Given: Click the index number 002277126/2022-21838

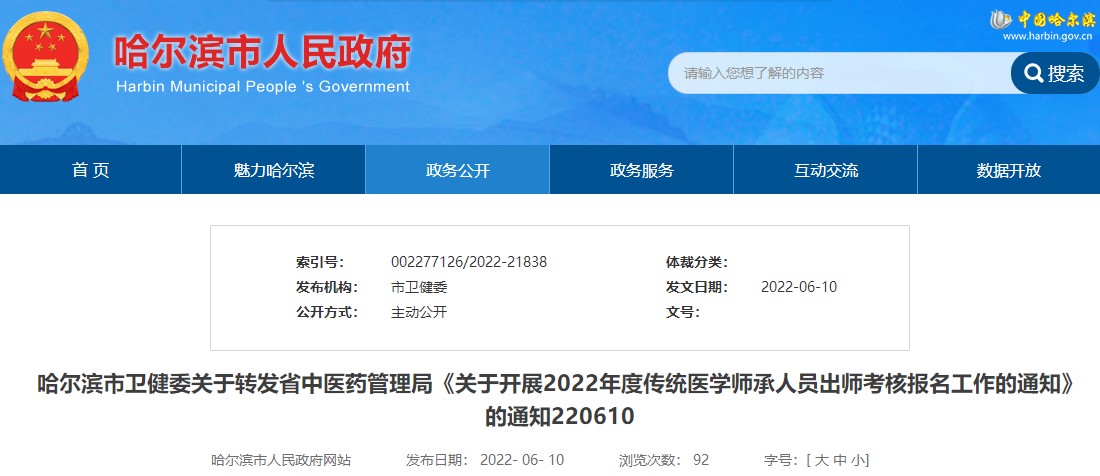Looking at the screenshot, I should pyautogui.click(x=469, y=262).
